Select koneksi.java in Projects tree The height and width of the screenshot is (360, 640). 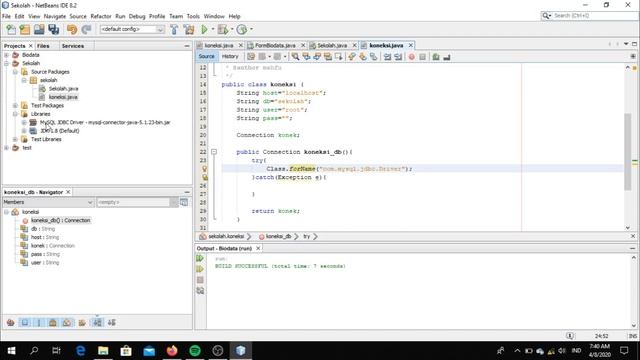coord(63,97)
